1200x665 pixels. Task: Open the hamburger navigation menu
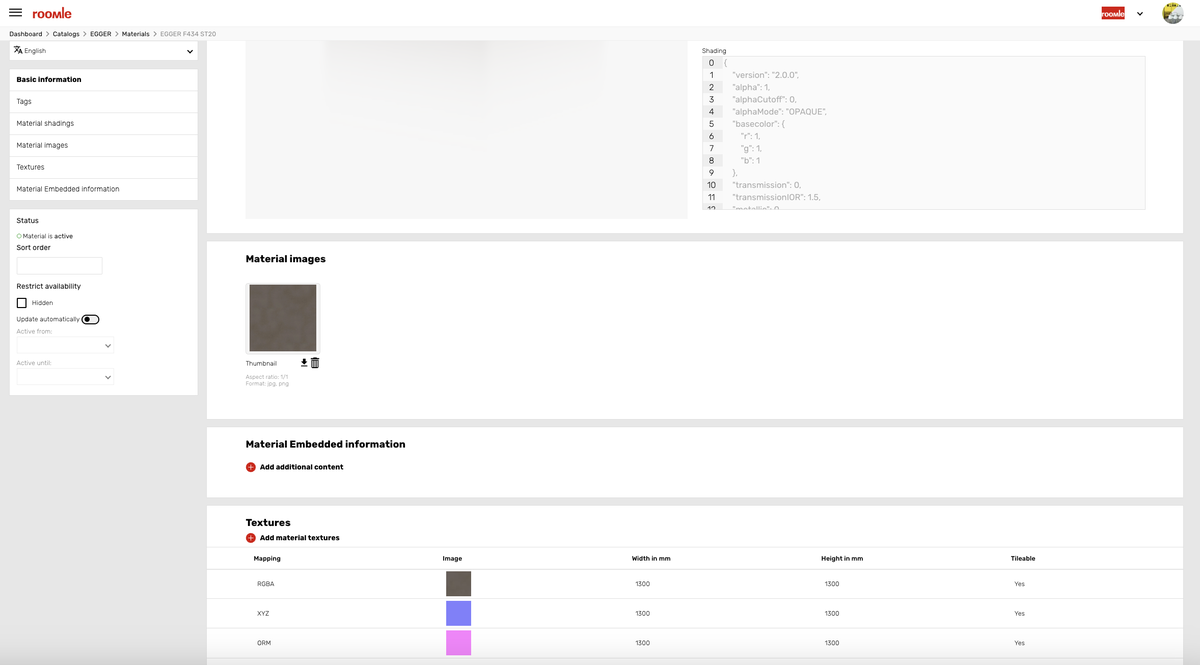click(15, 13)
